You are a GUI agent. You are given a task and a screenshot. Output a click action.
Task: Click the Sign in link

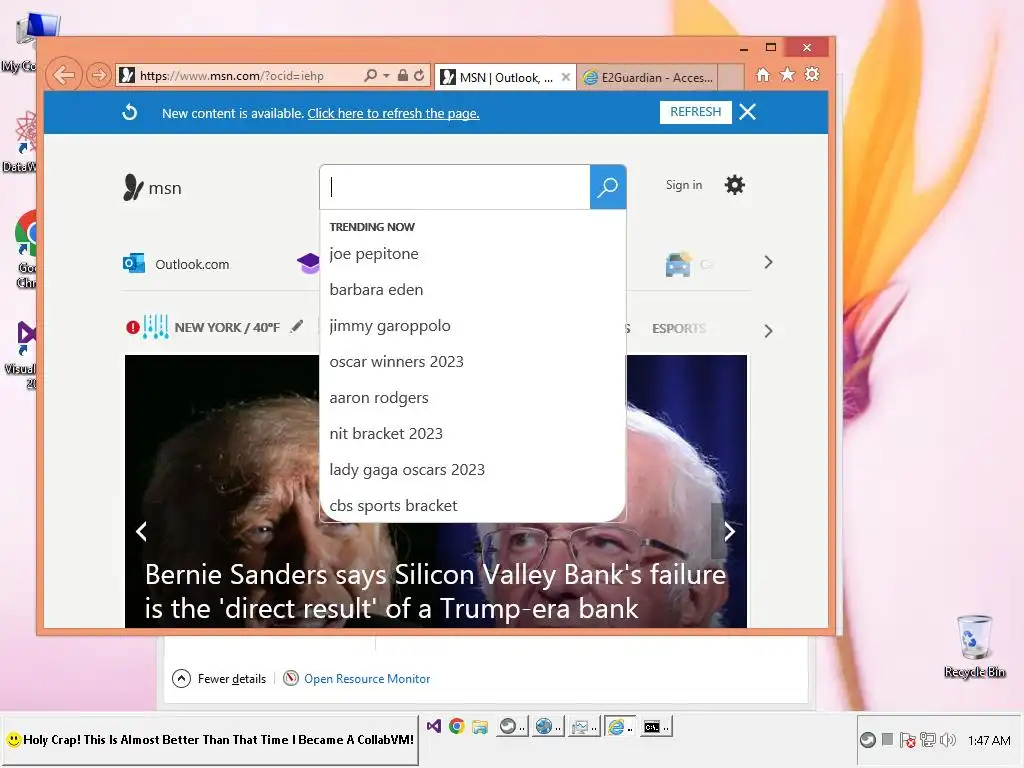click(x=684, y=185)
